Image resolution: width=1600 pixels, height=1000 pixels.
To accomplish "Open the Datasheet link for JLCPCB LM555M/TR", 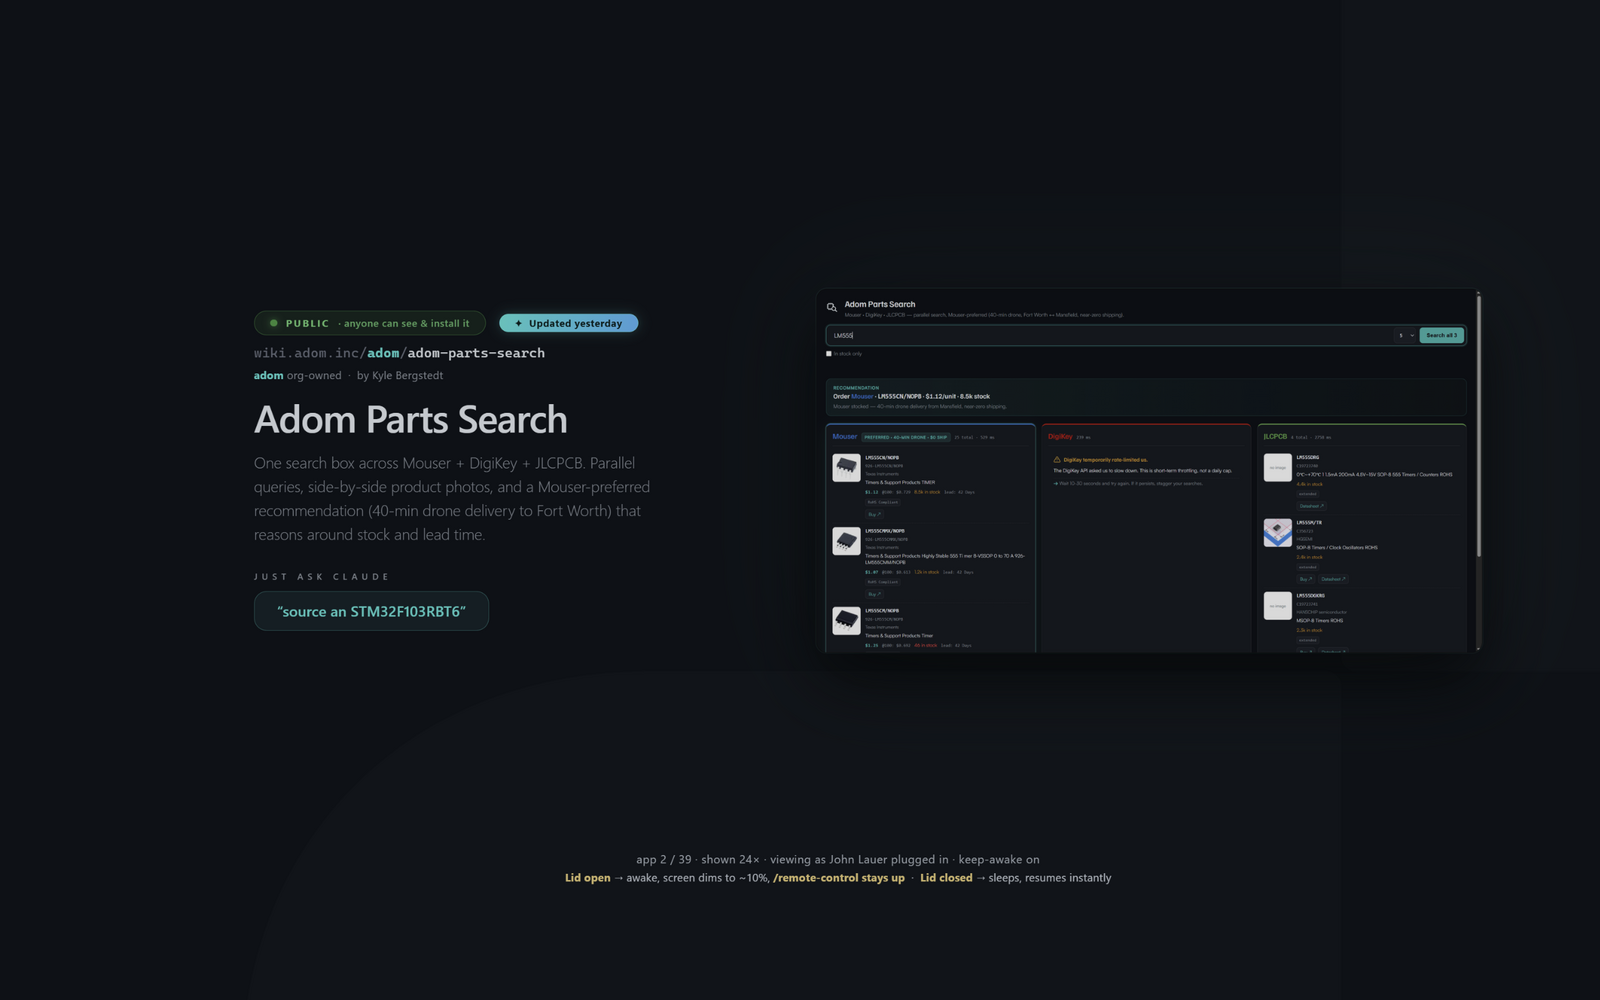I will [x=1333, y=579].
